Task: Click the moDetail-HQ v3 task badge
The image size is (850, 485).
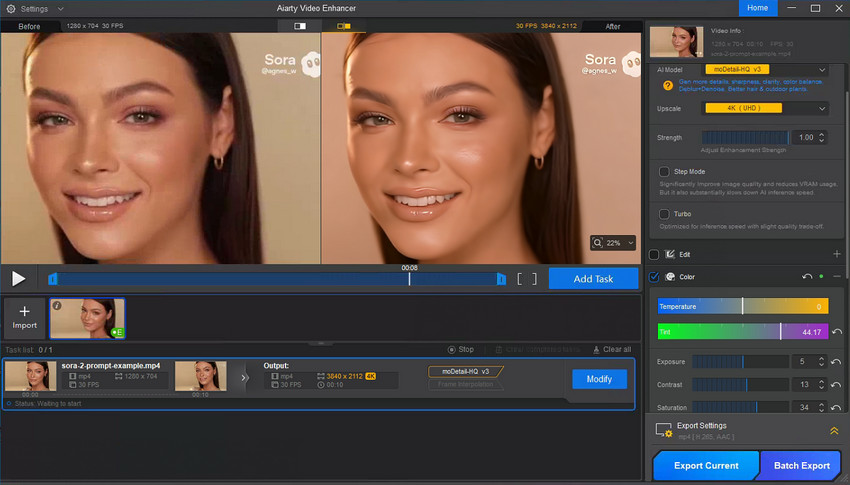Action: (465, 371)
